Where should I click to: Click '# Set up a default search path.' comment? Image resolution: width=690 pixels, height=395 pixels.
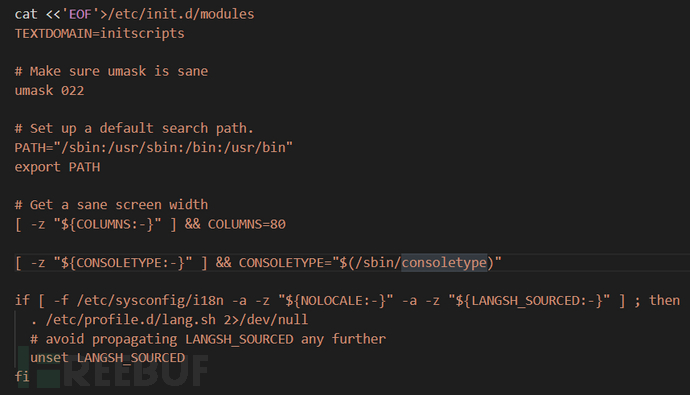click(134, 128)
